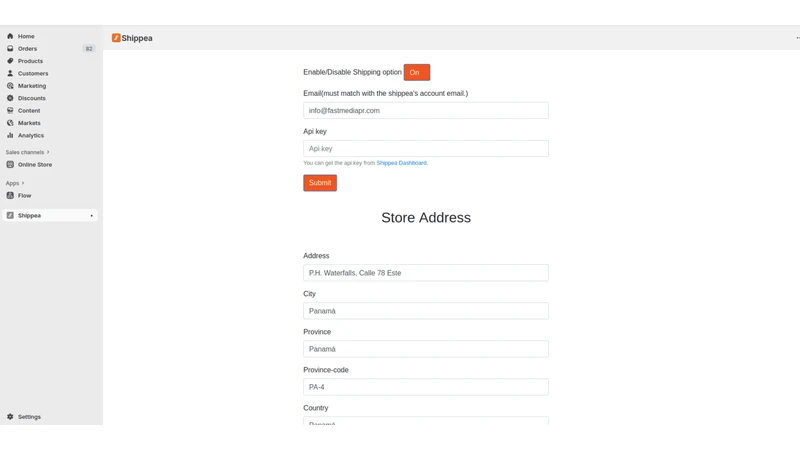
Task: Click the Email input field
Action: (x=426, y=110)
